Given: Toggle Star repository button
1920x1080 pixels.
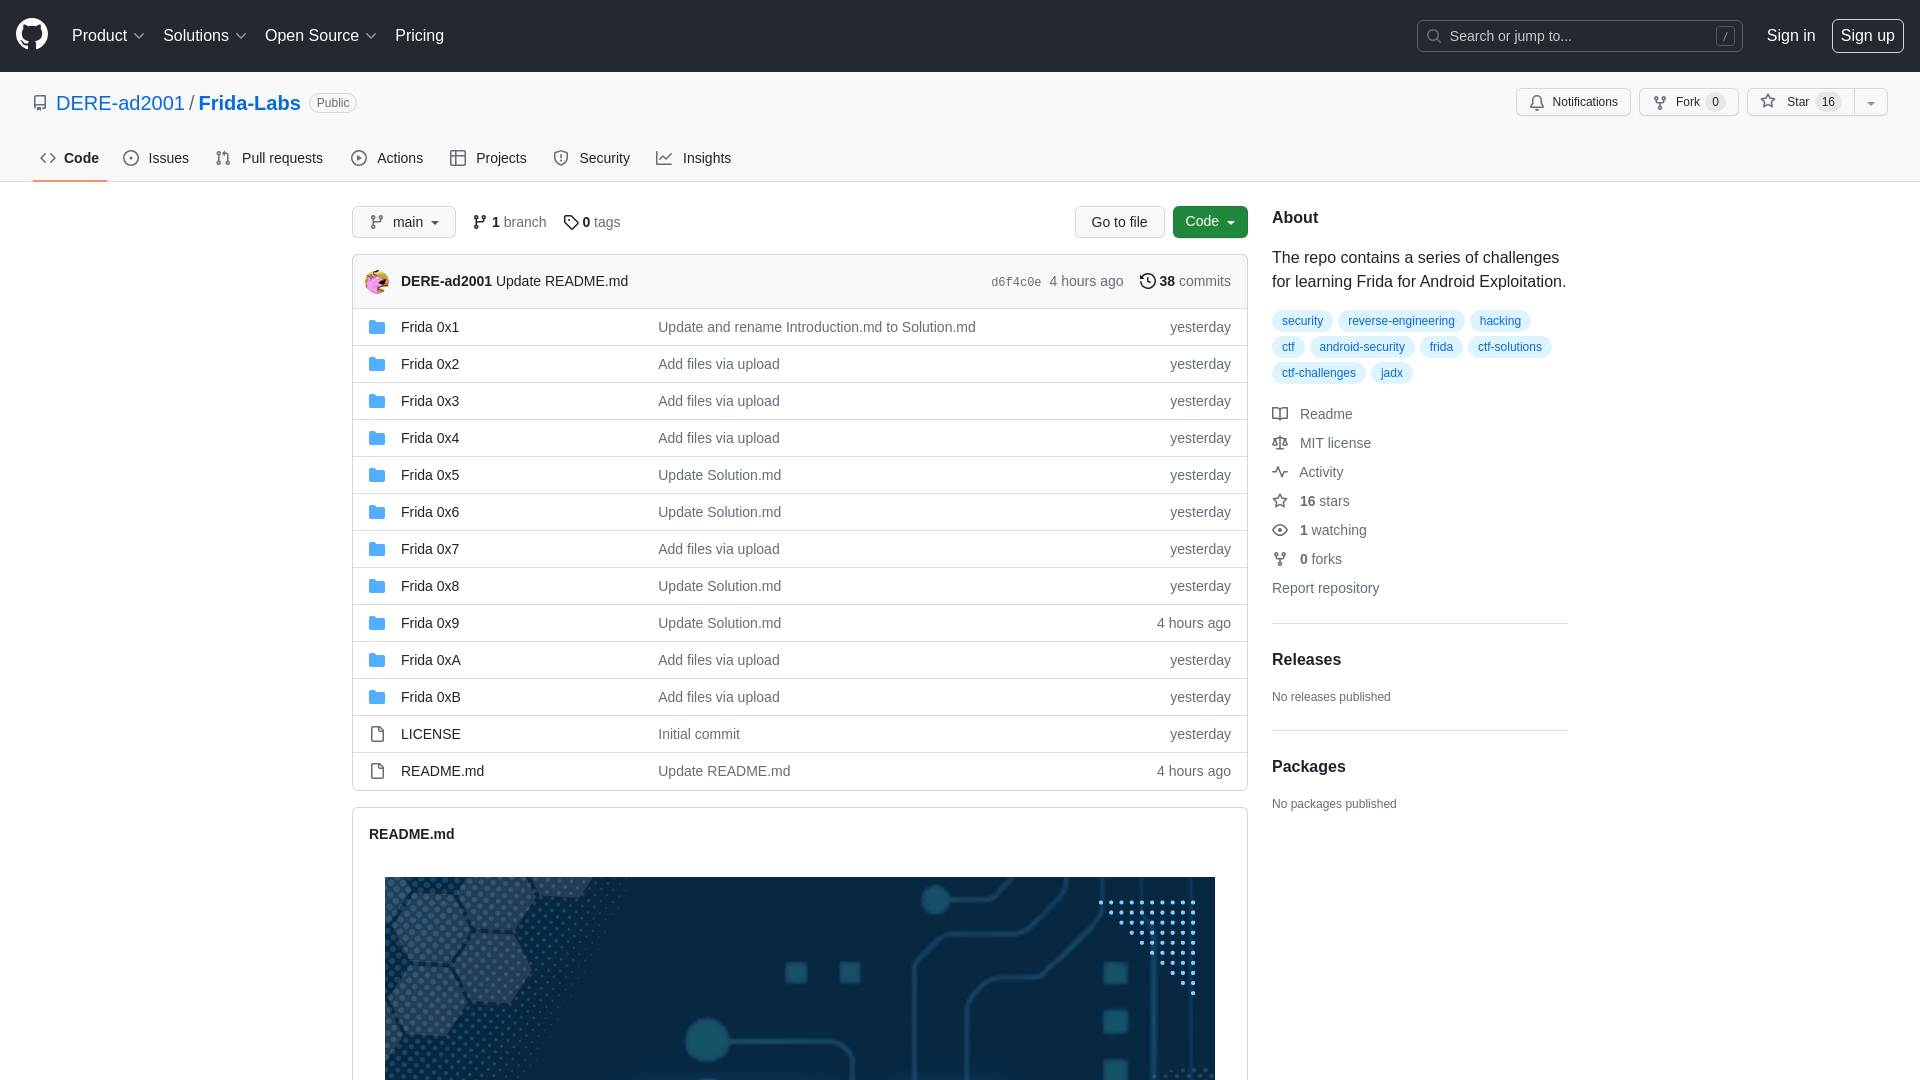Looking at the screenshot, I should pyautogui.click(x=1797, y=102).
